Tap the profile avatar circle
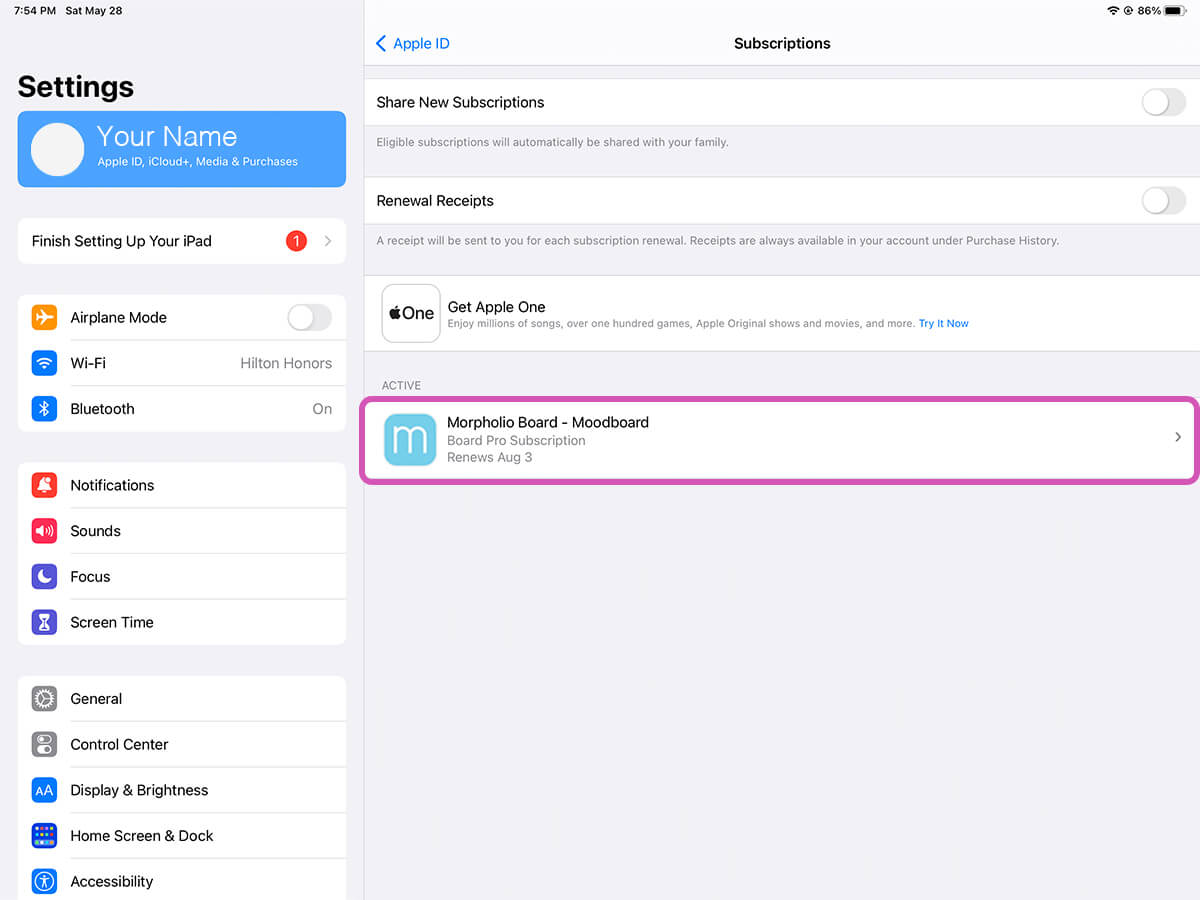The width and height of the screenshot is (1200, 900). point(57,150)
